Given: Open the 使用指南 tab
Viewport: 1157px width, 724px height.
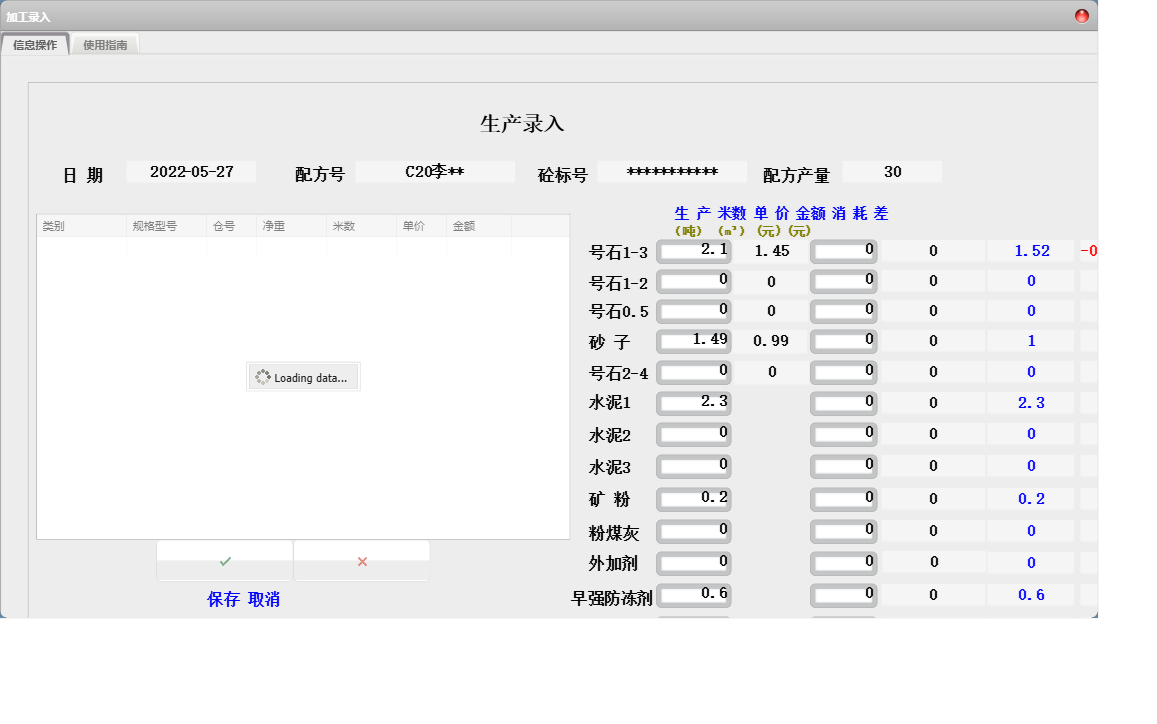Looking at the screenshot, I should (x=105, y=45).
